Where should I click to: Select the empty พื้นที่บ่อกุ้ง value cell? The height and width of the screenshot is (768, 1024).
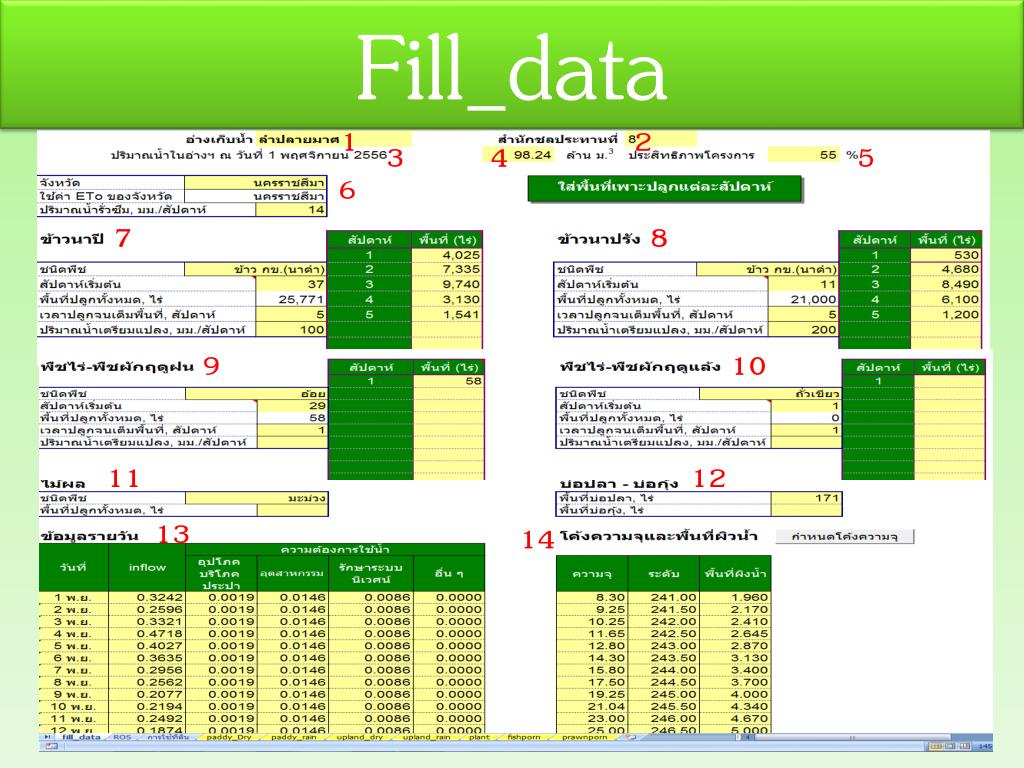coord(807,509)
